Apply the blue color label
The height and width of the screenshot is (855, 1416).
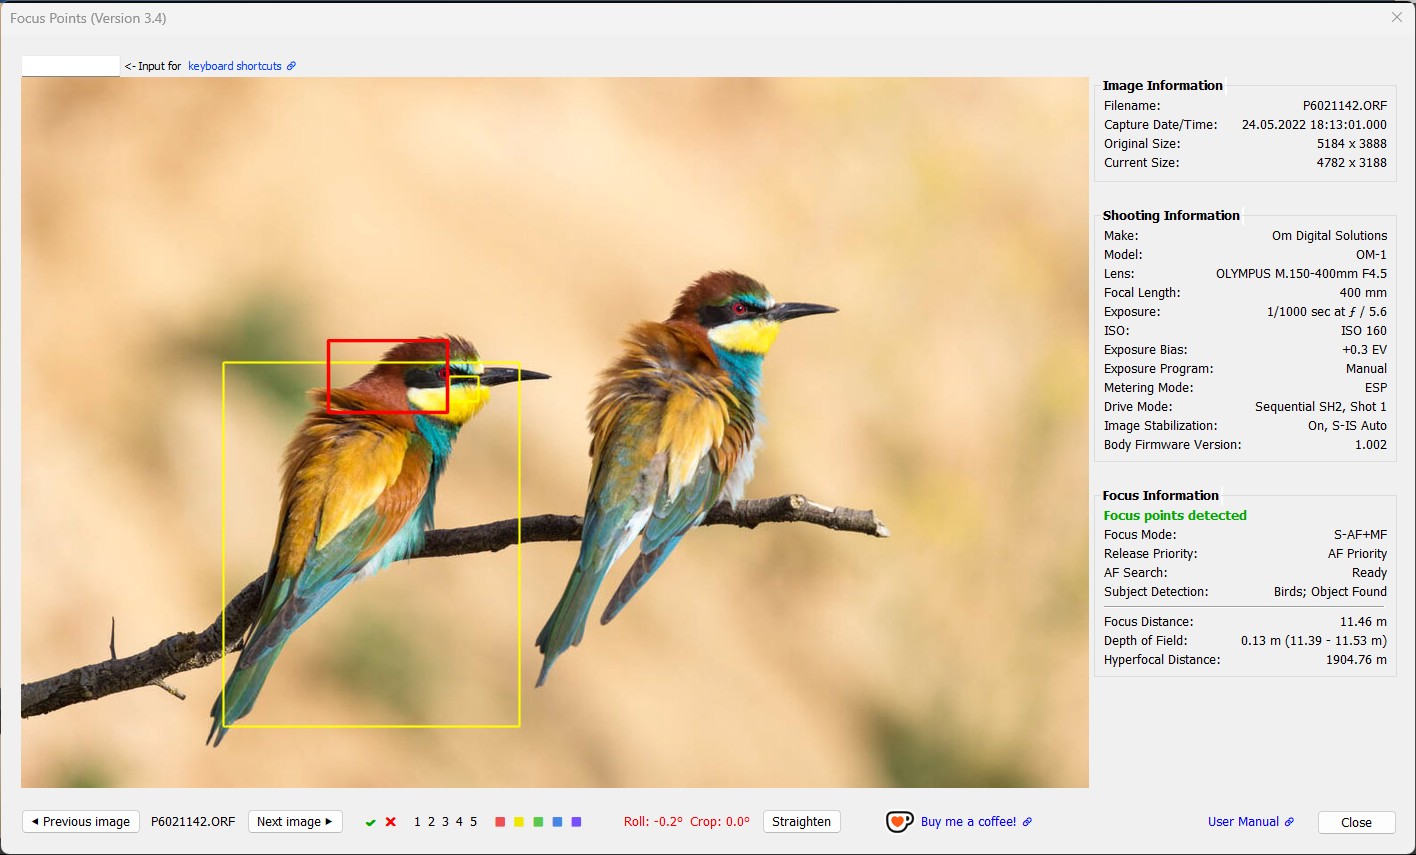point(557,822)
